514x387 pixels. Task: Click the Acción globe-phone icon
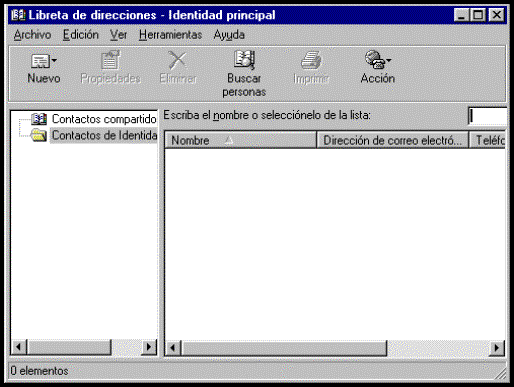pyautogui.click(x=374, y=60)
